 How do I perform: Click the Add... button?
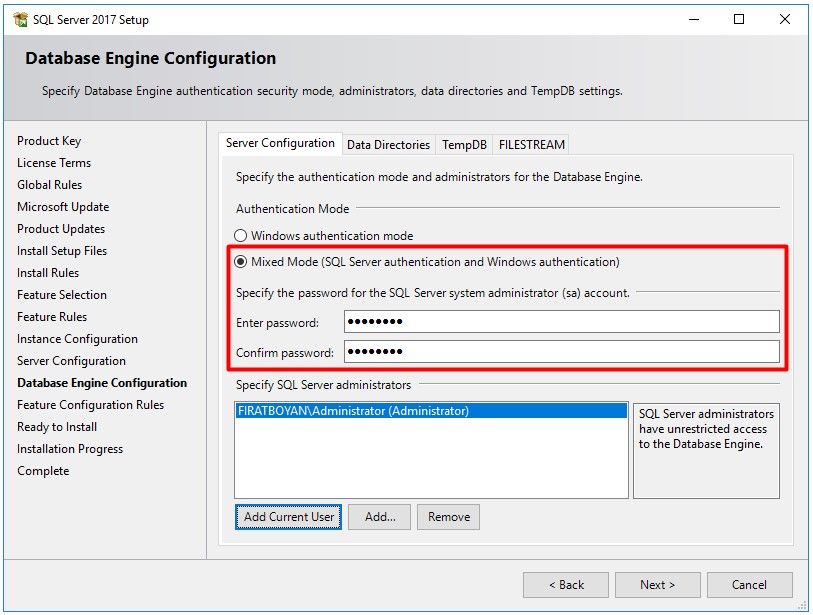(x=380, y=517)
